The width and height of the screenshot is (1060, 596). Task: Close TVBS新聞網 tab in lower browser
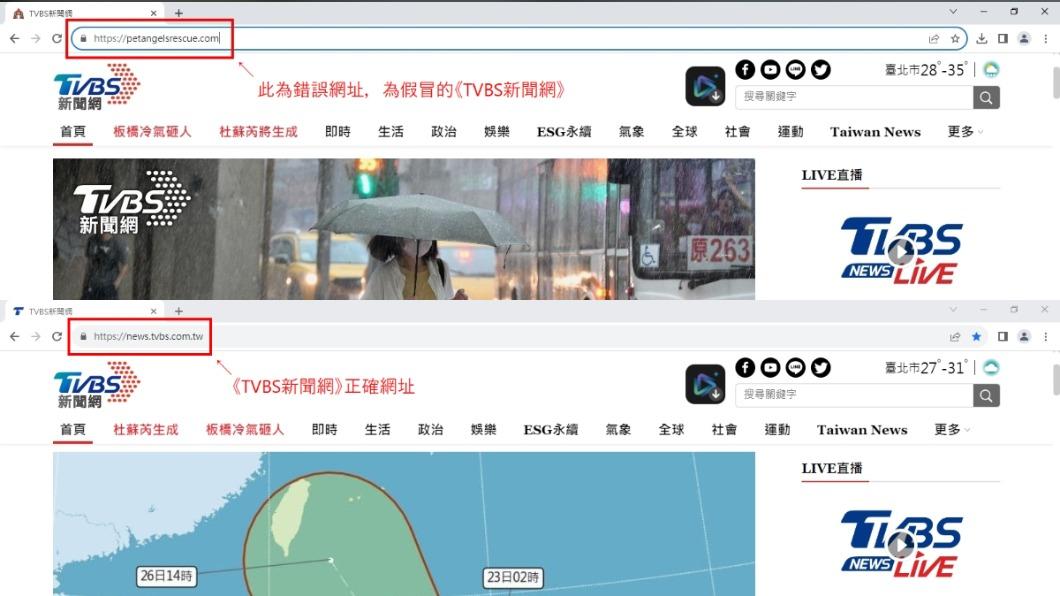[x=153, y=311]
